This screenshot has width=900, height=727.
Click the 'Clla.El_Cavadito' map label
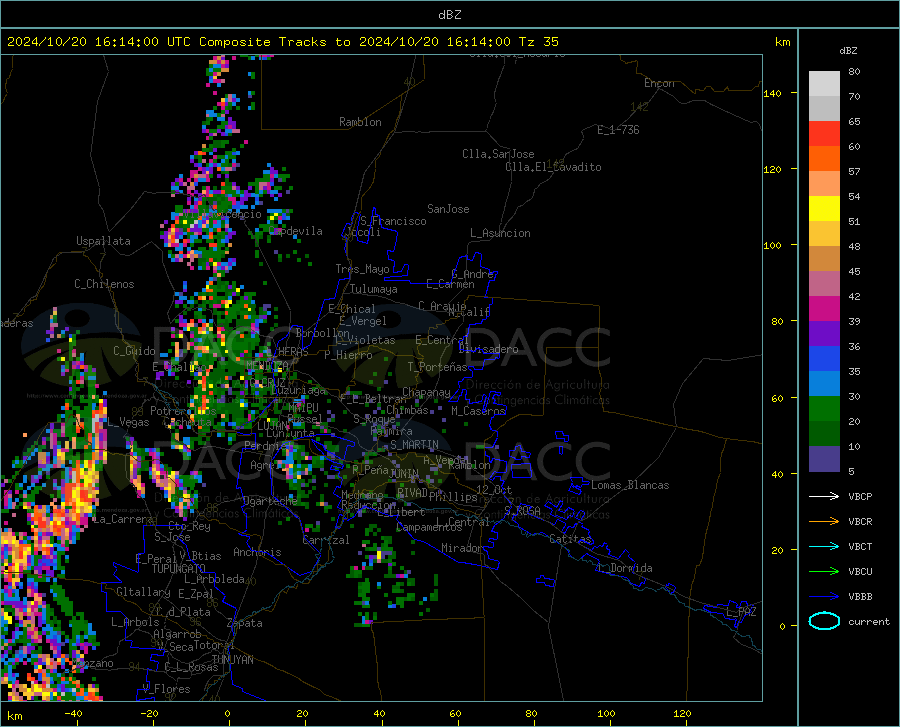[x=553, y=167]
